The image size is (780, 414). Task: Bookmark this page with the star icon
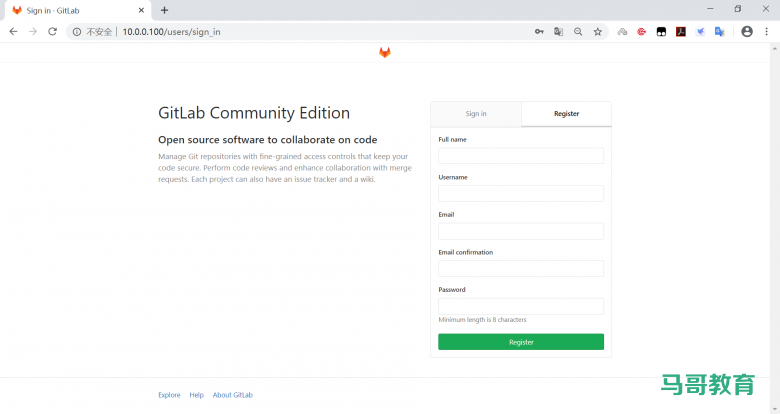[x=597, y=32]
